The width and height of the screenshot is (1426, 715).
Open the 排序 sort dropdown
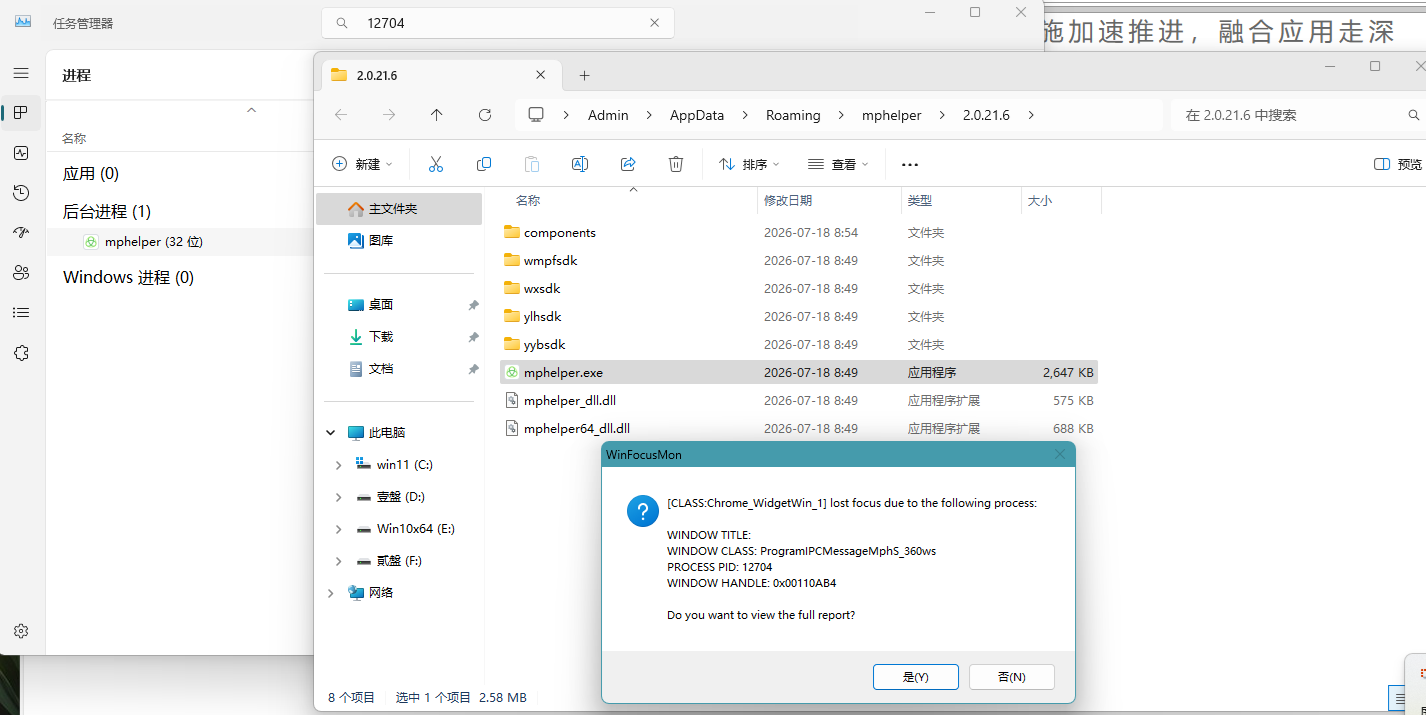(749, 164)
